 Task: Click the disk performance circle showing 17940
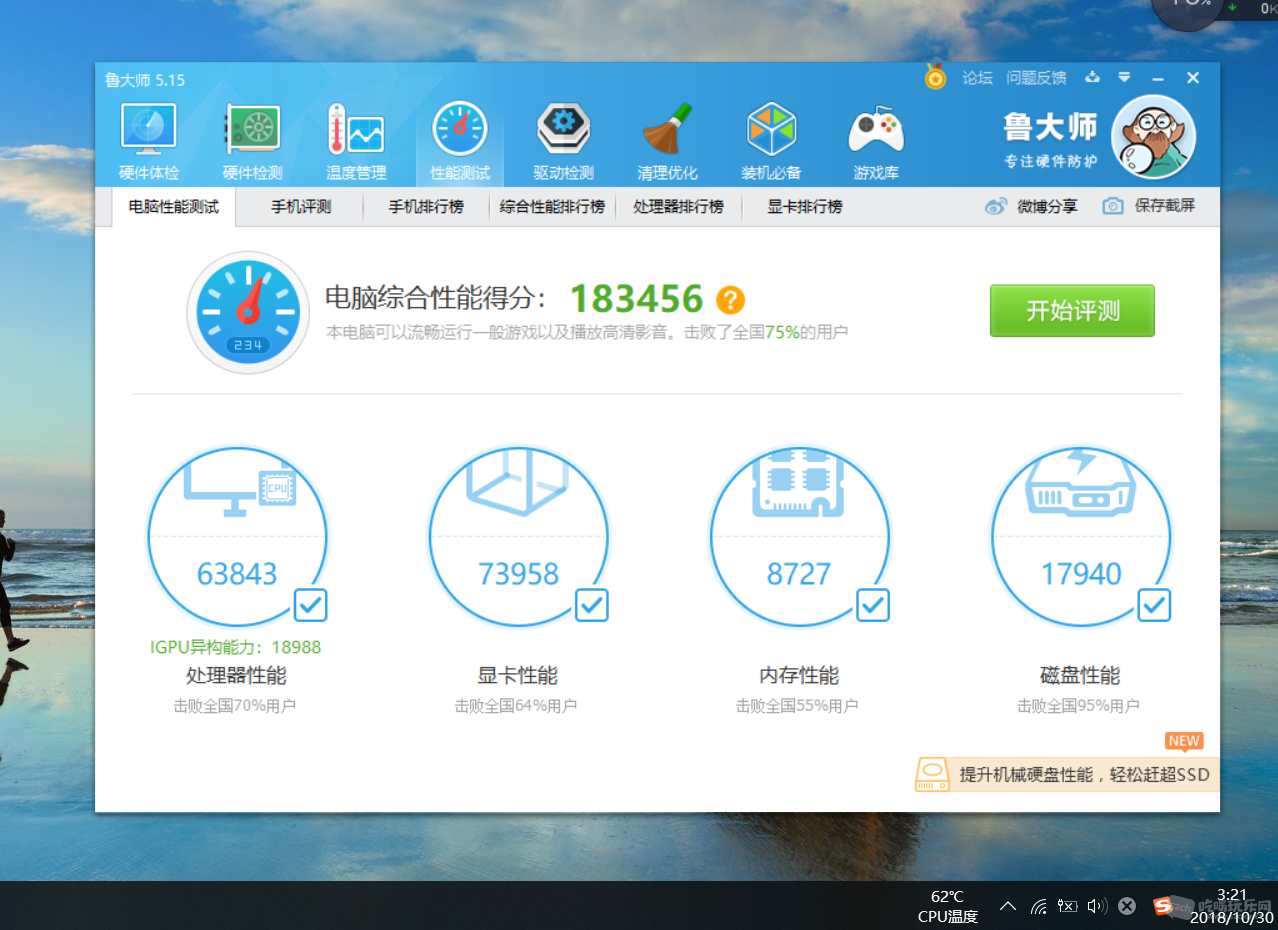tap(1081, 536)
